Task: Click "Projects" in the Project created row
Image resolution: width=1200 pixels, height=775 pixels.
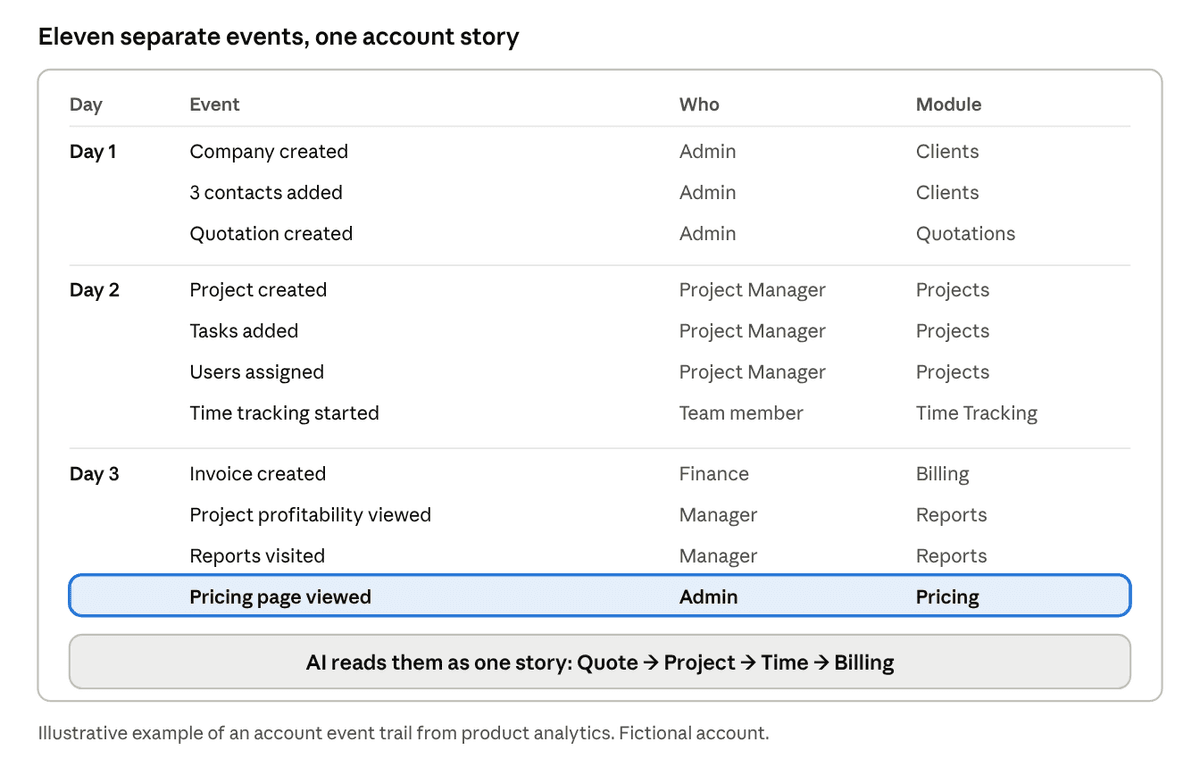Action: click(x=953, y=290)
